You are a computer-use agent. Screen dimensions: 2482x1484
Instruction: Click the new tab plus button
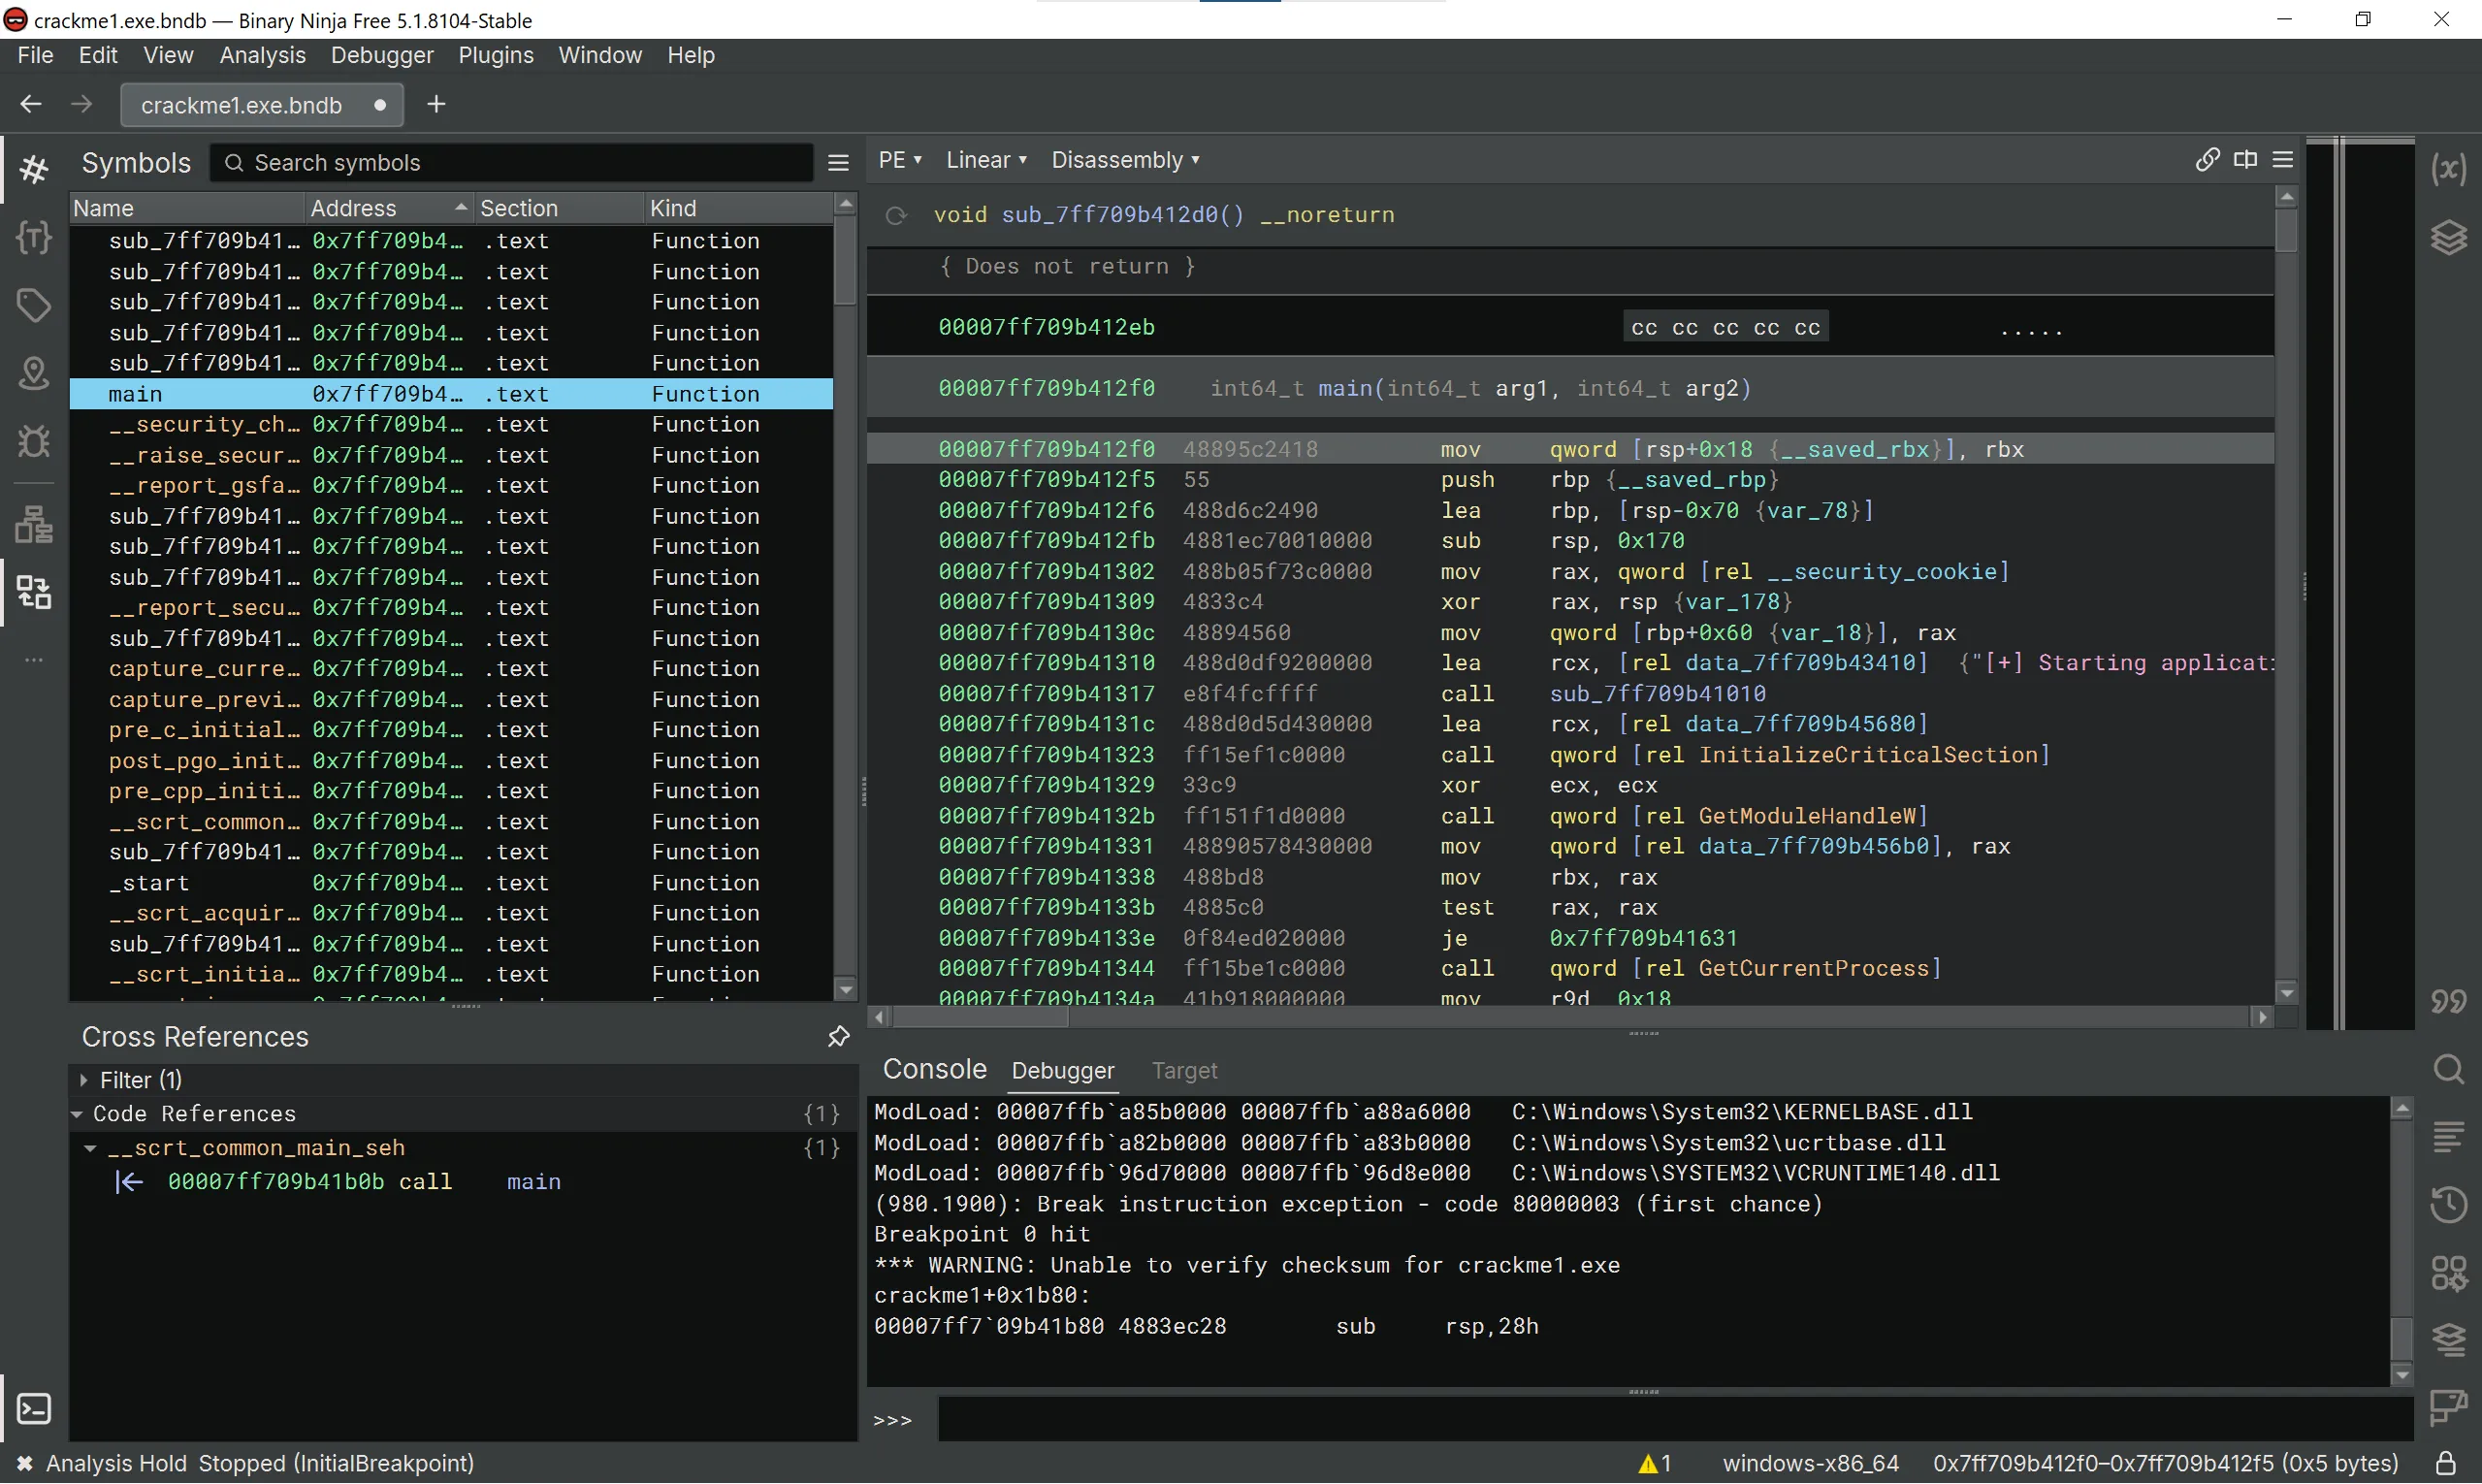click(436, 104)
